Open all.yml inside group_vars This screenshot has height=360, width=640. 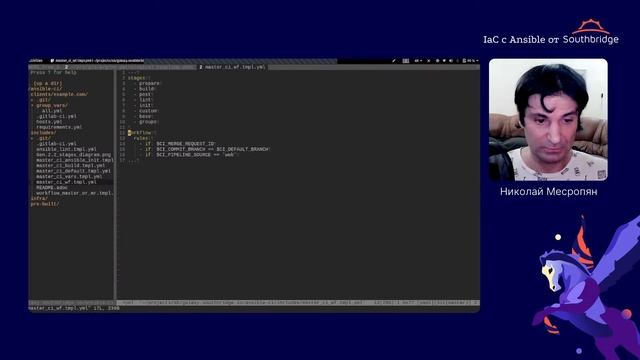pos(52,111)
